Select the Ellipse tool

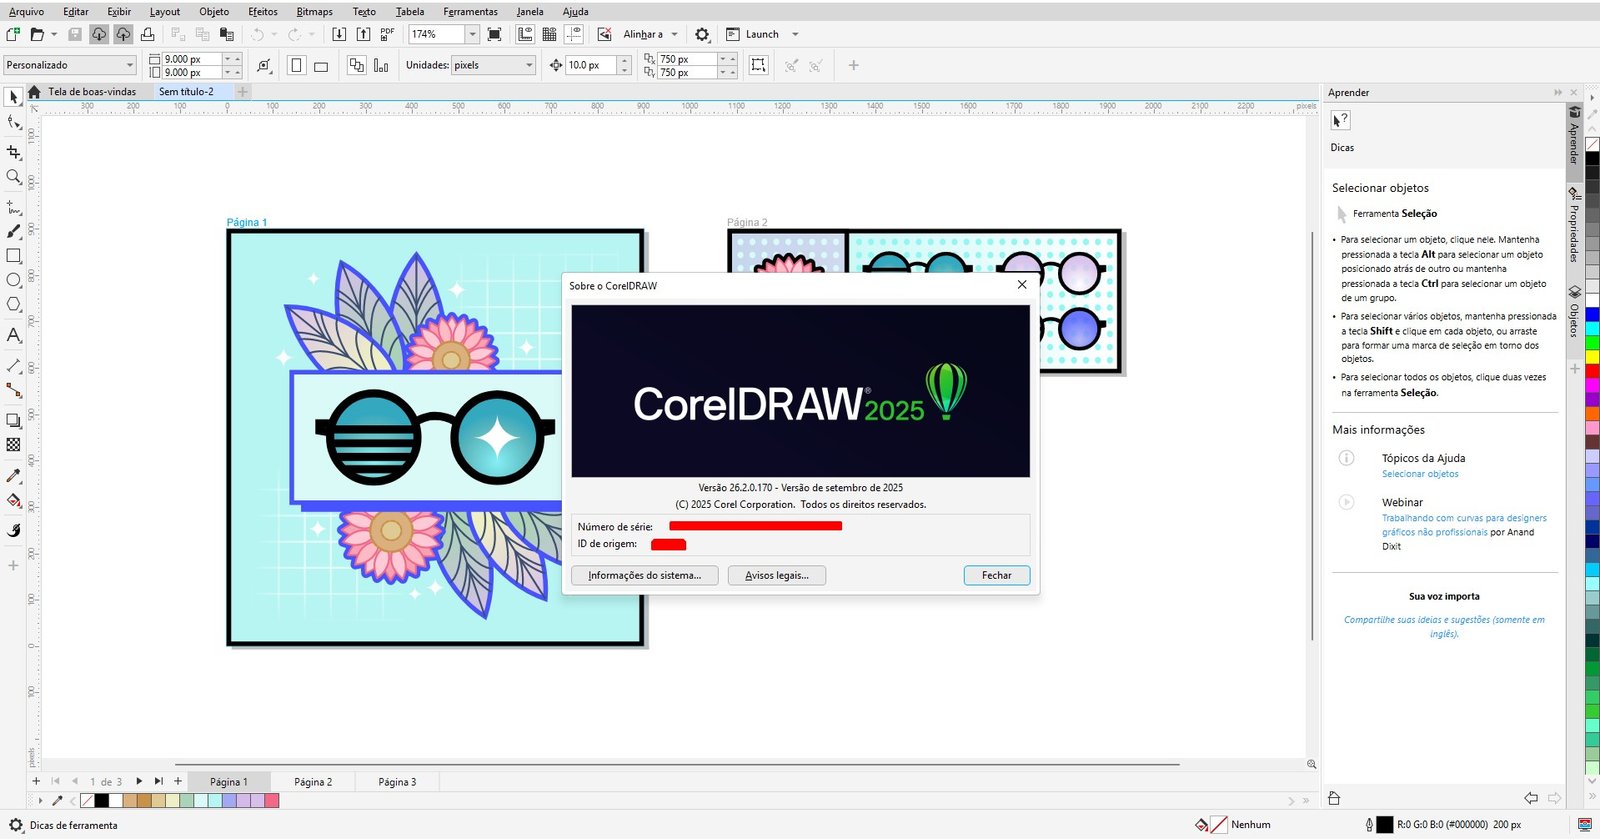[13, 280]
